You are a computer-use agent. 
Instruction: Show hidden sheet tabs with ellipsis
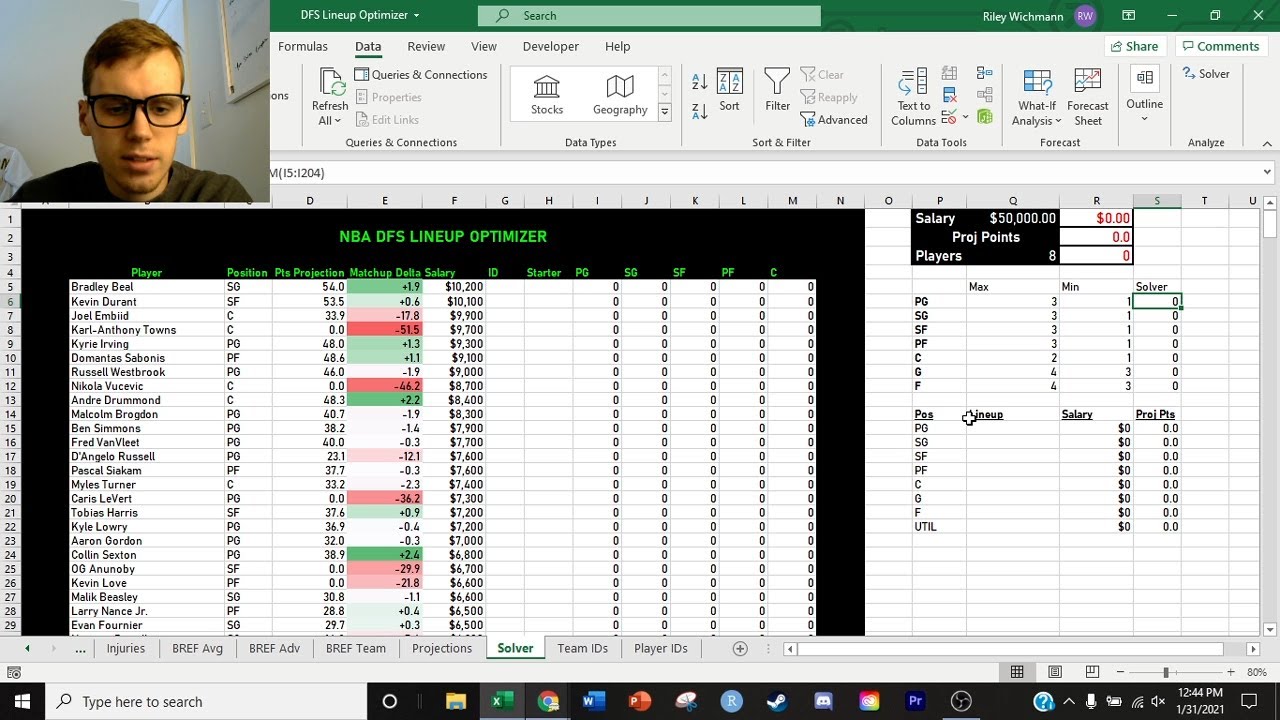[80, 648]
